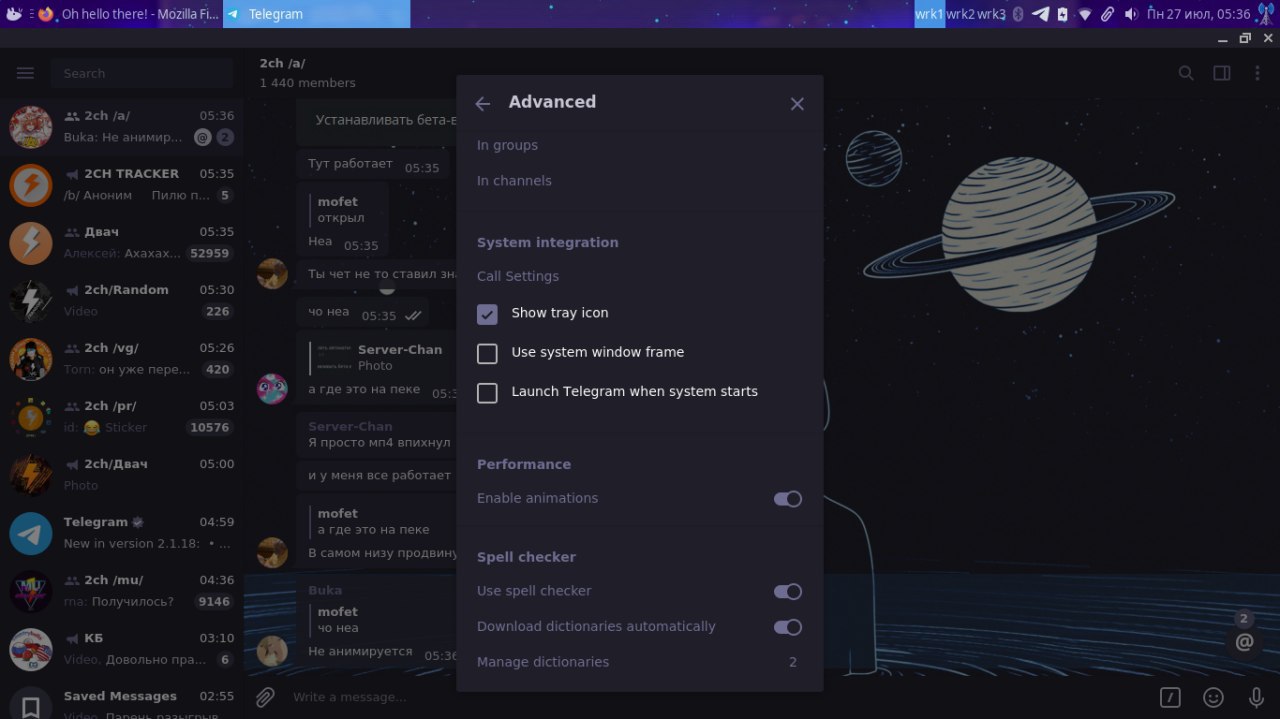Open the hamburger main menu

[x=26, y=73]
